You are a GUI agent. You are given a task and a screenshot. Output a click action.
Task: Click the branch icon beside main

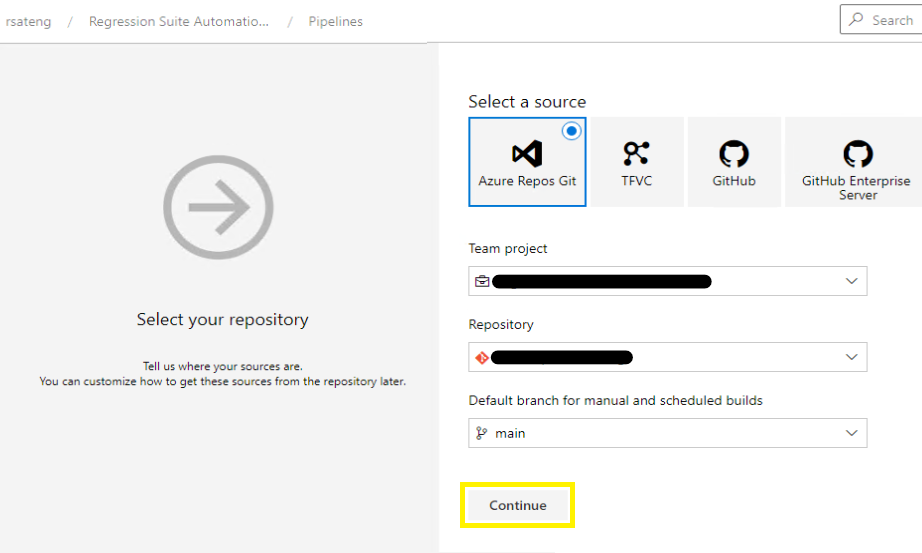(482, 433)
